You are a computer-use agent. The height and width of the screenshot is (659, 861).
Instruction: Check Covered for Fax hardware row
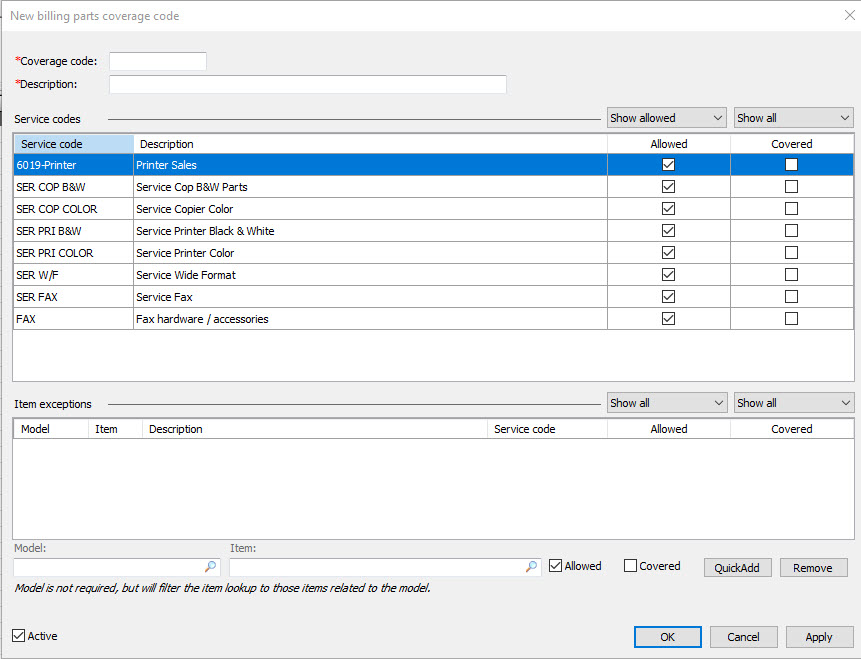coord(791,318)
